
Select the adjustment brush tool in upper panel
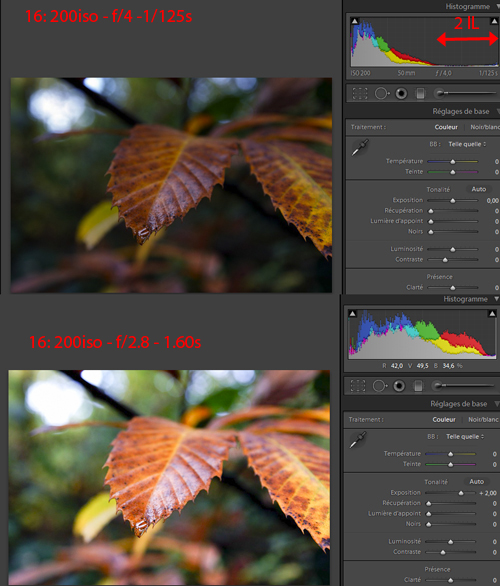(464, 93)
